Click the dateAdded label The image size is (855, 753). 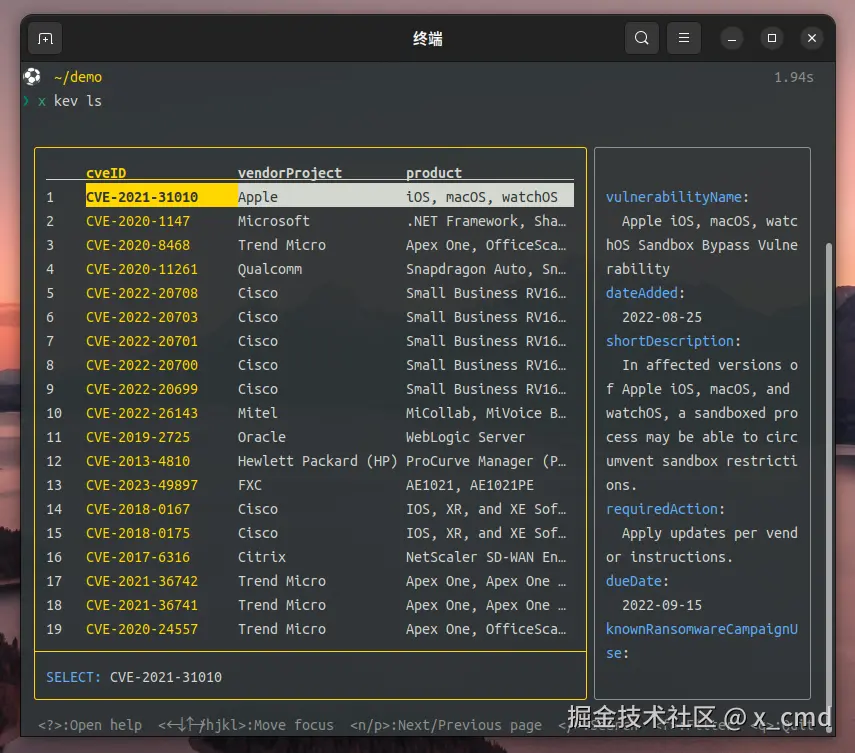tap(645, 293)
